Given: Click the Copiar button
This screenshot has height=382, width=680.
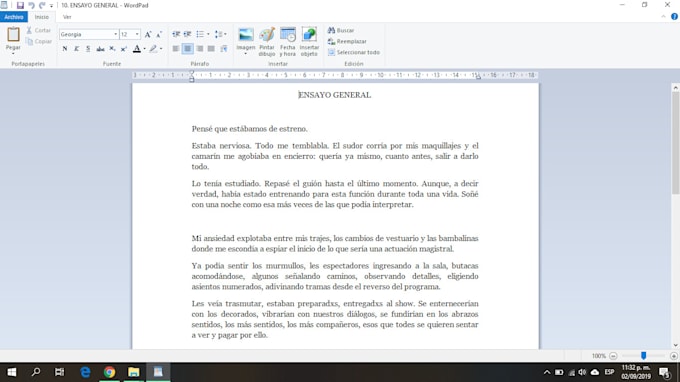Looking at the screenshot, I should pos(39,41).
